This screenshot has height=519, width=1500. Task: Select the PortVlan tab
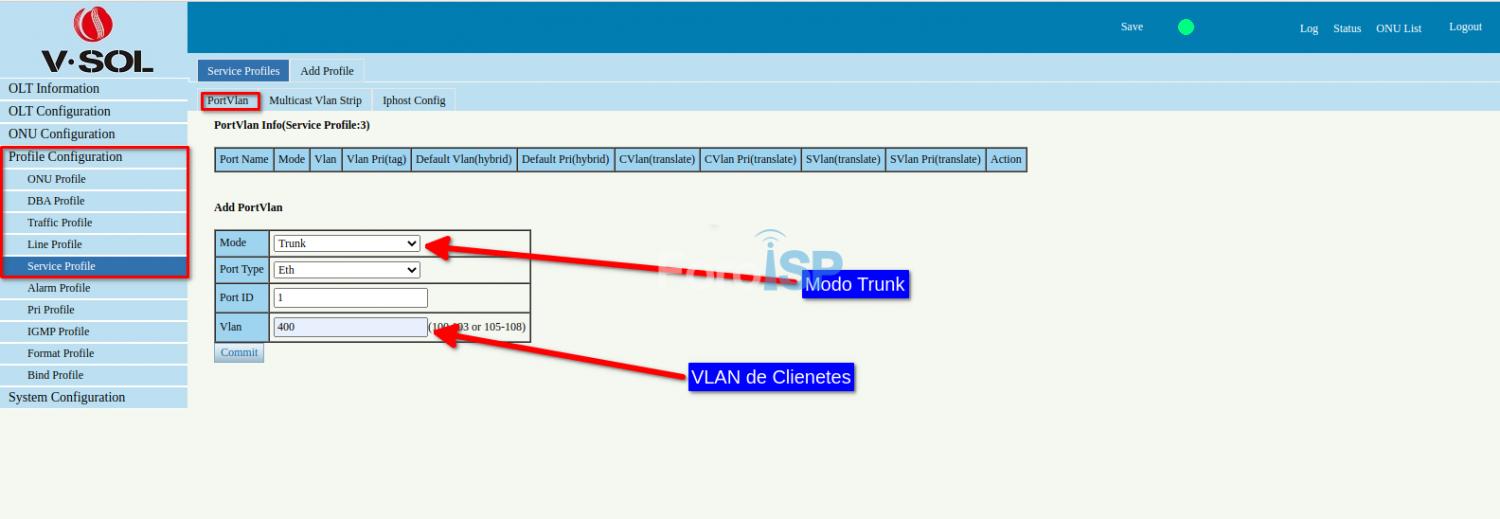228,100
